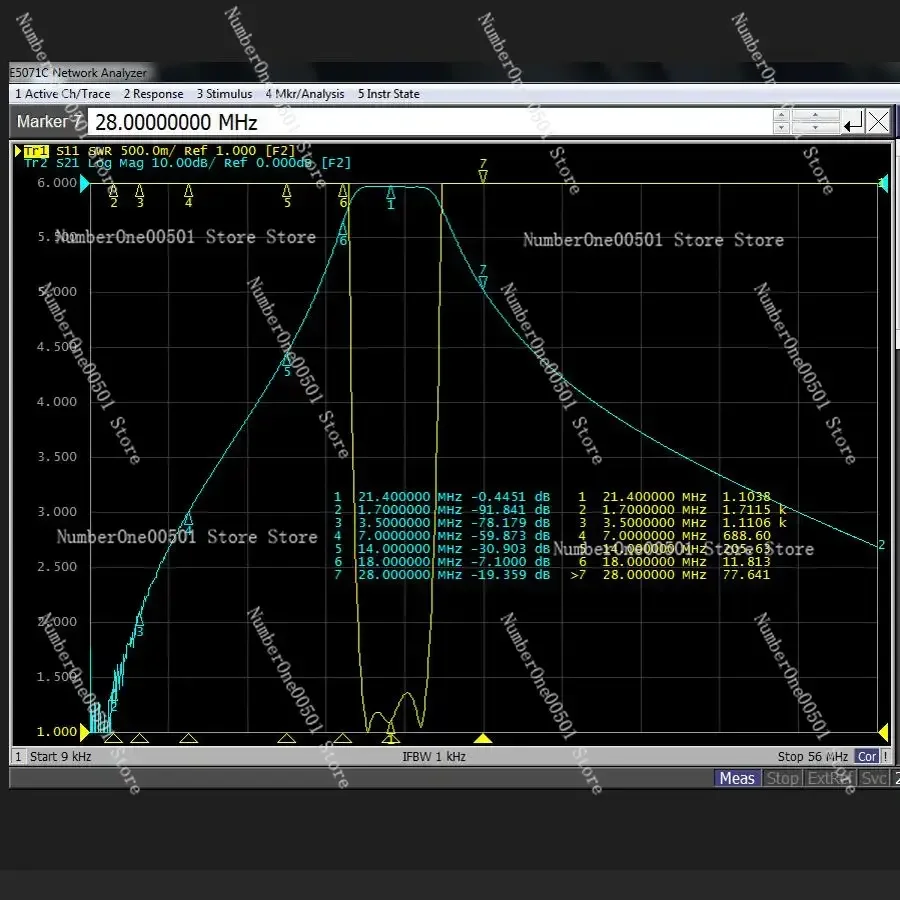The height and width of the screenshot is (900, 900).
Task: Click the yellow active-trace arrow beside Tr1
Action: tap(18, 151)
